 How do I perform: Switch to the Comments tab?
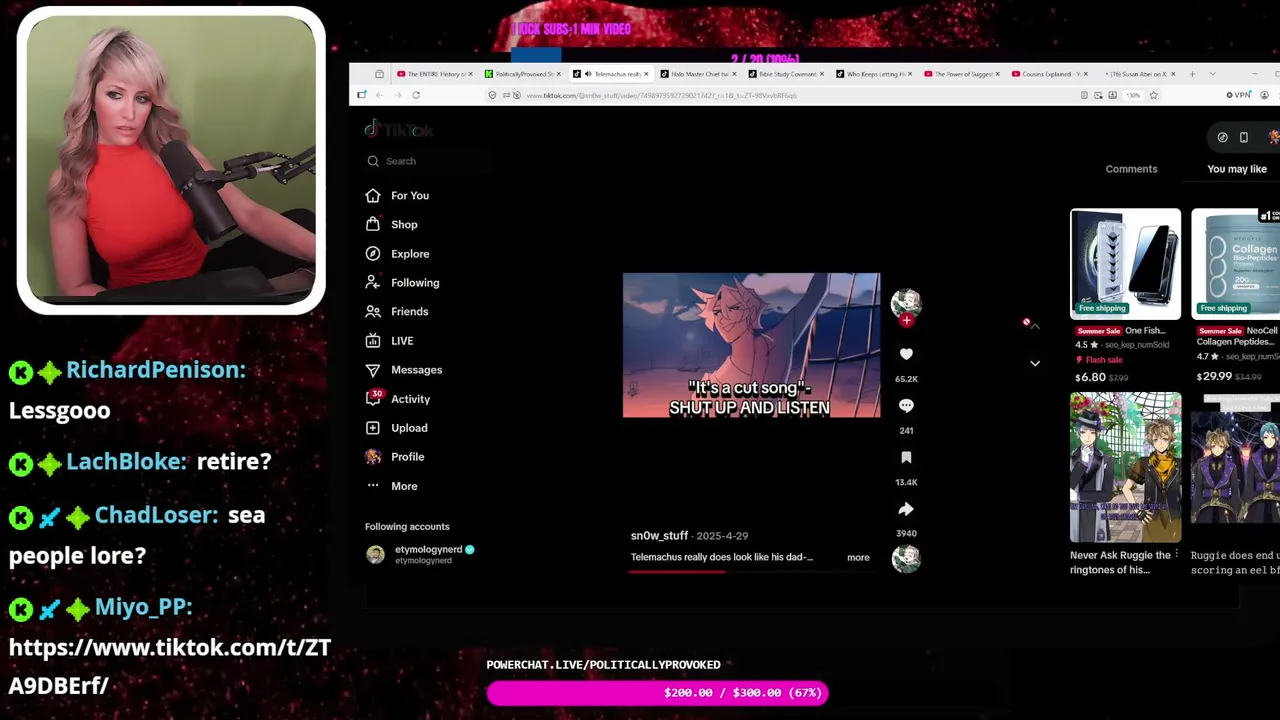(x=1131, y=169)
